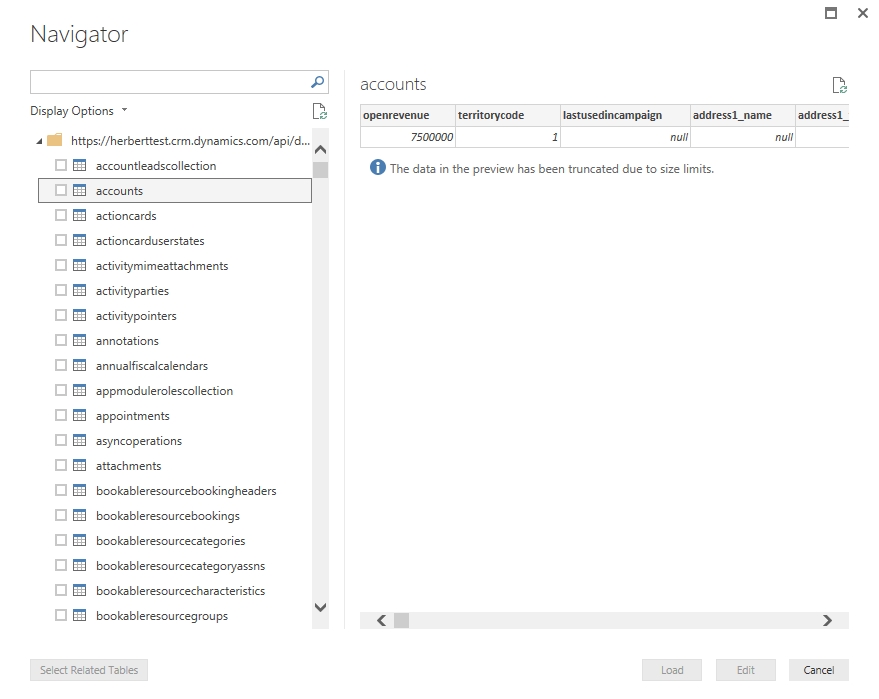The image size is (879, 699).
Task: Select the annotations table row
Action: click(x=175, y=340)
